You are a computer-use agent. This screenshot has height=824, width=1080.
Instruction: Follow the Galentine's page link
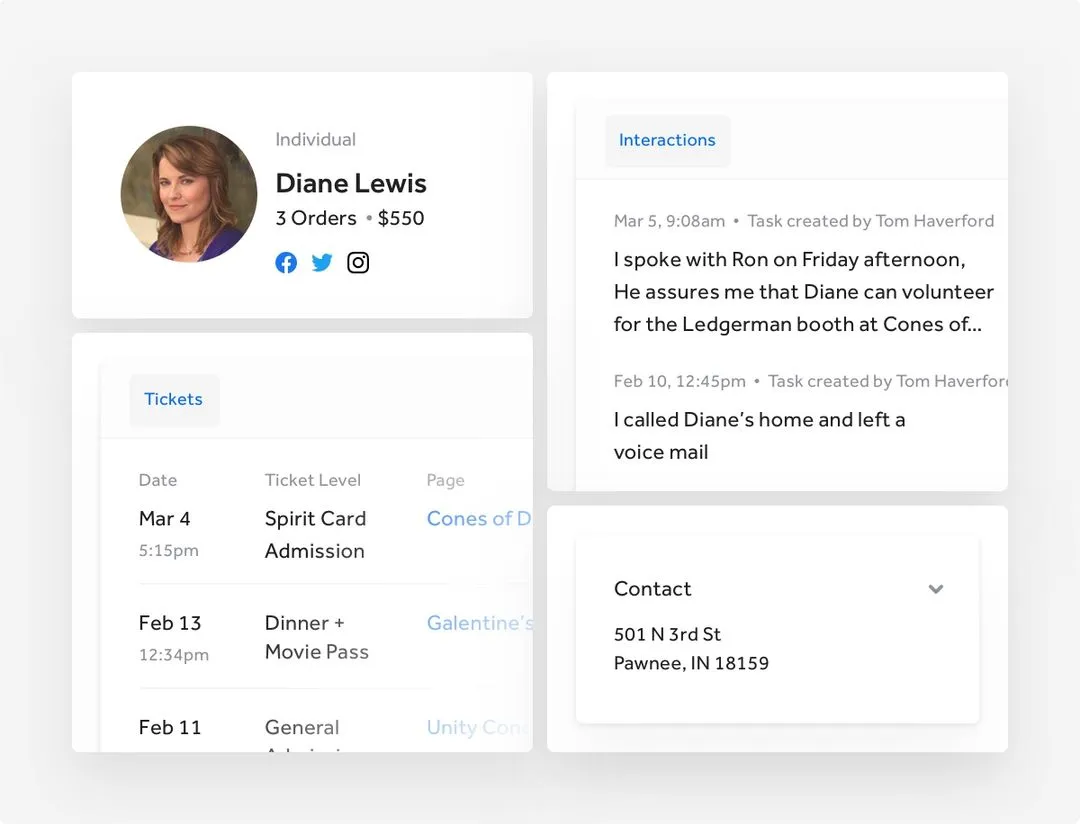tap(480, 623)
